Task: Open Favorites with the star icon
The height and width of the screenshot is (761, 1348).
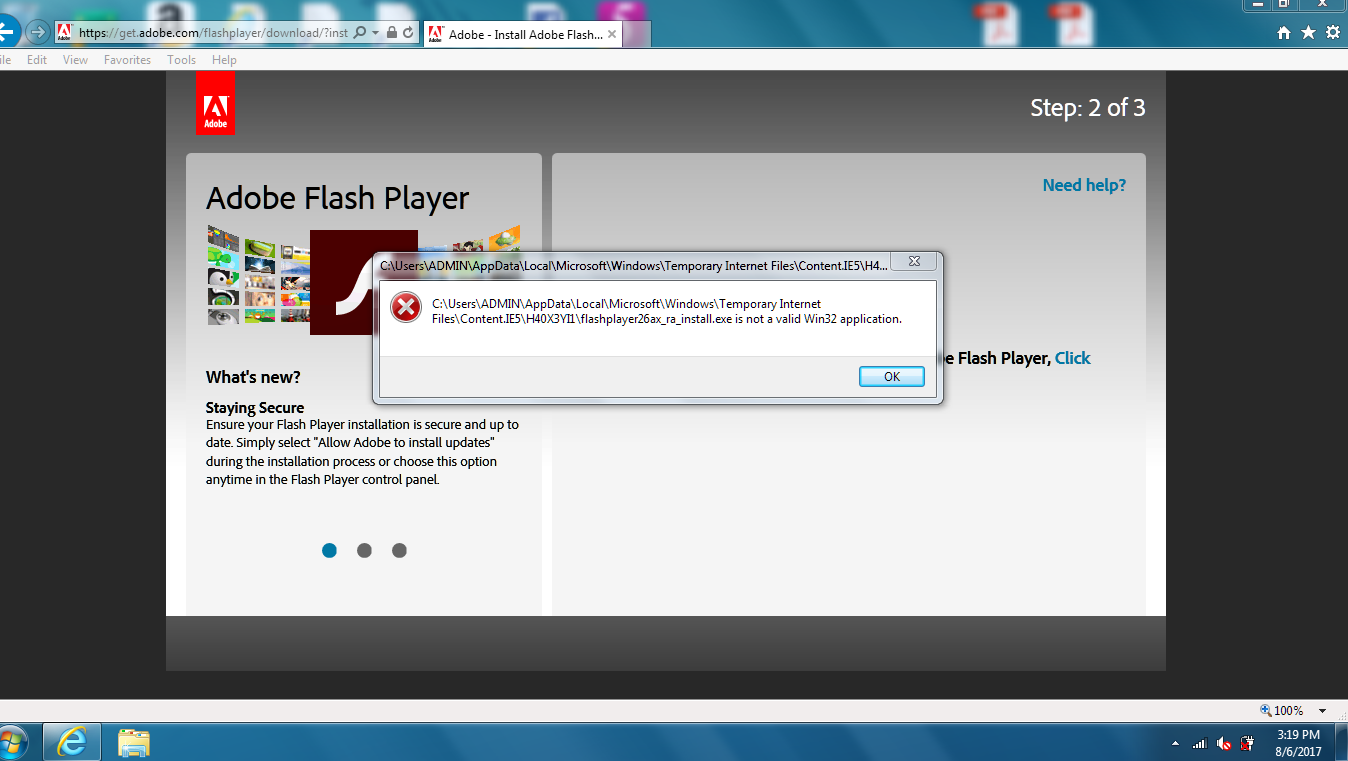Action: click(1308, 33)
